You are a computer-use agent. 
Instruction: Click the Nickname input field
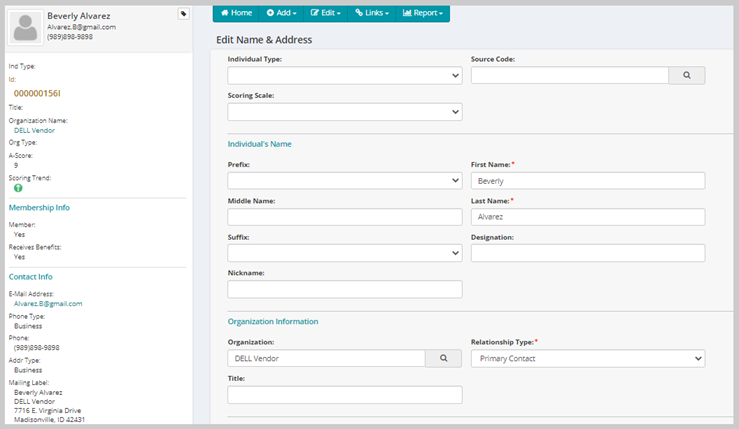tap(345, 289)
